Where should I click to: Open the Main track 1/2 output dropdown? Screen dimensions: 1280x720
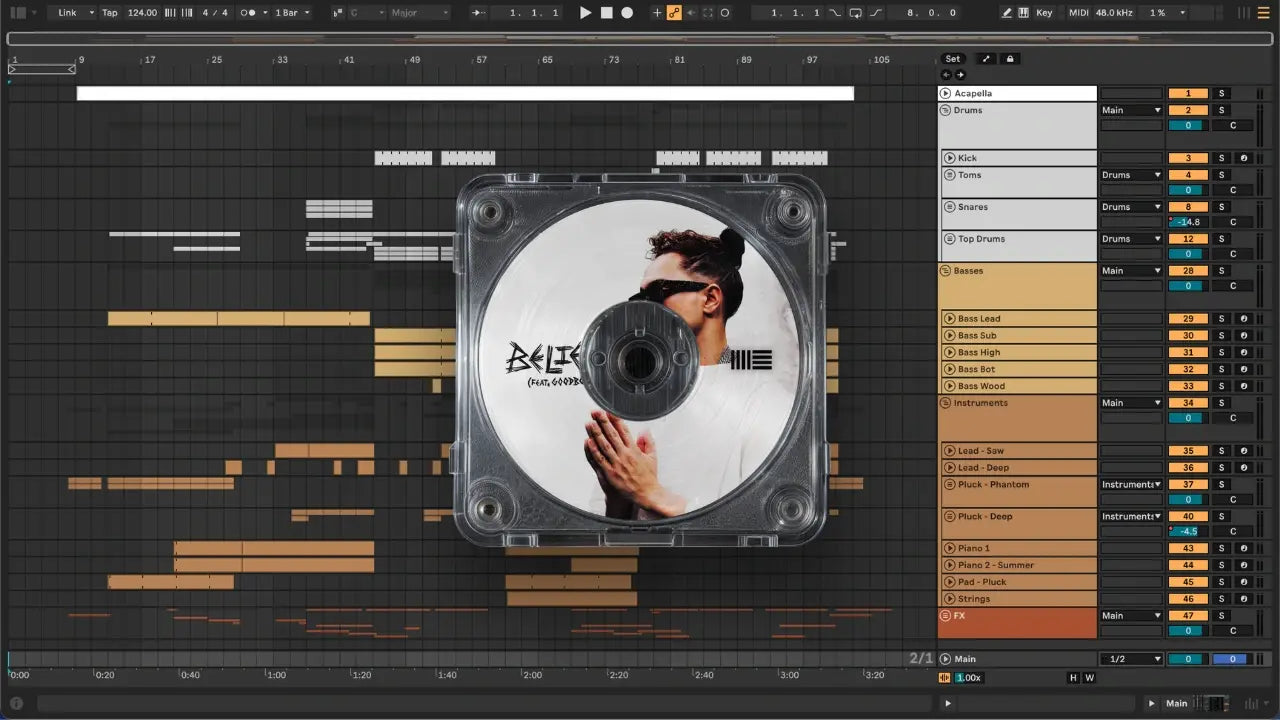[x=1132, y=659]
